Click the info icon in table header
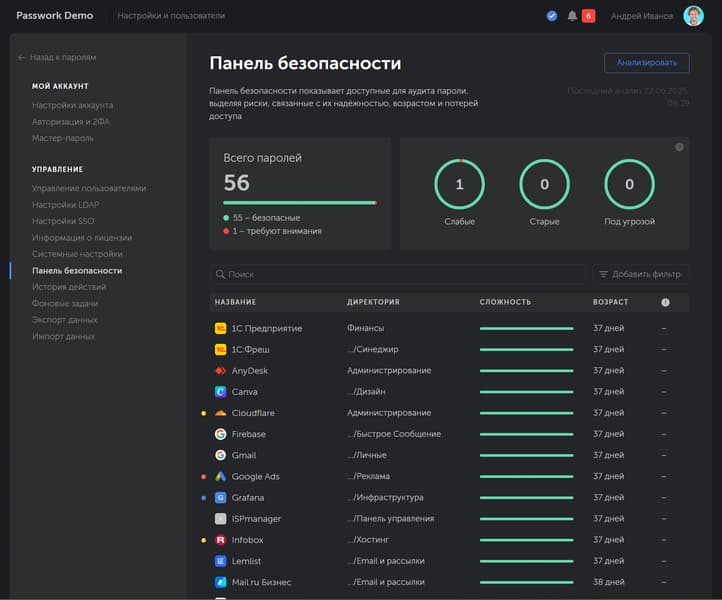The height and width of the screenshot is (600, 722). coord(665,302)
